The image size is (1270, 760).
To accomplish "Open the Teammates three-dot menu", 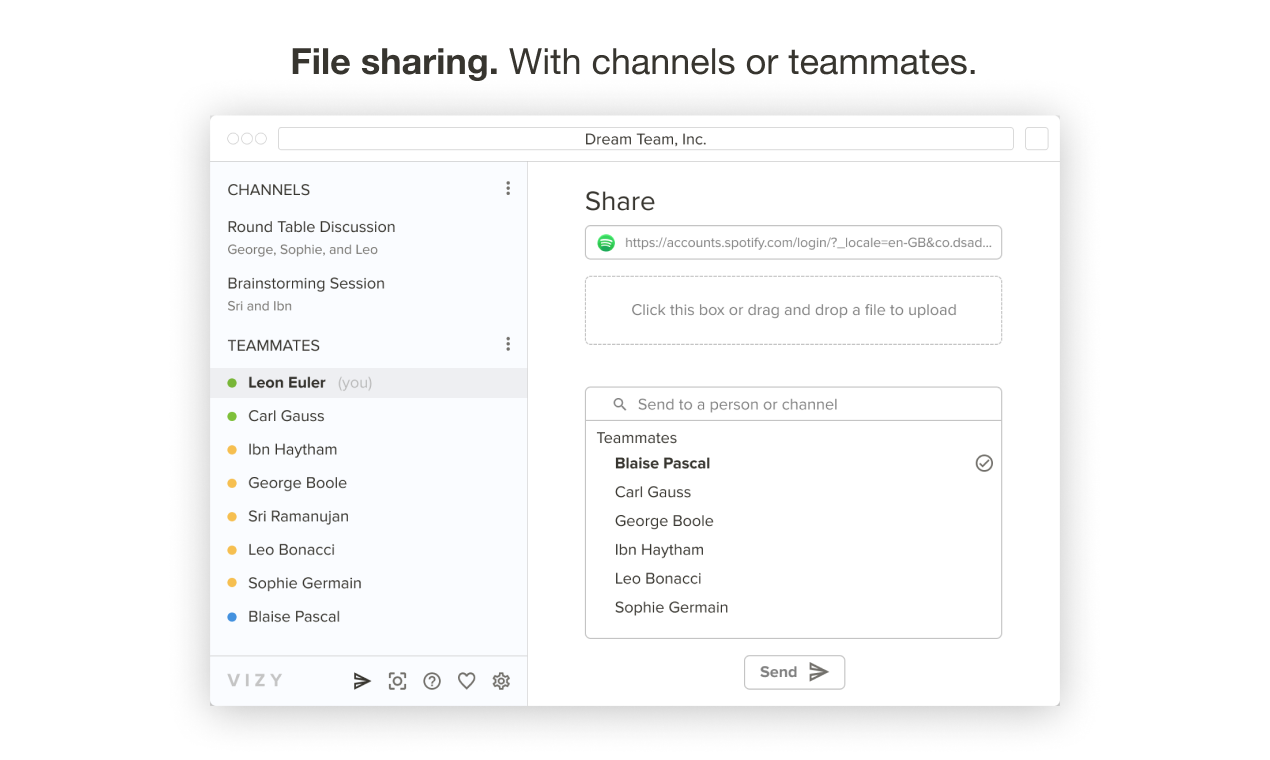I will coord(508,344).
